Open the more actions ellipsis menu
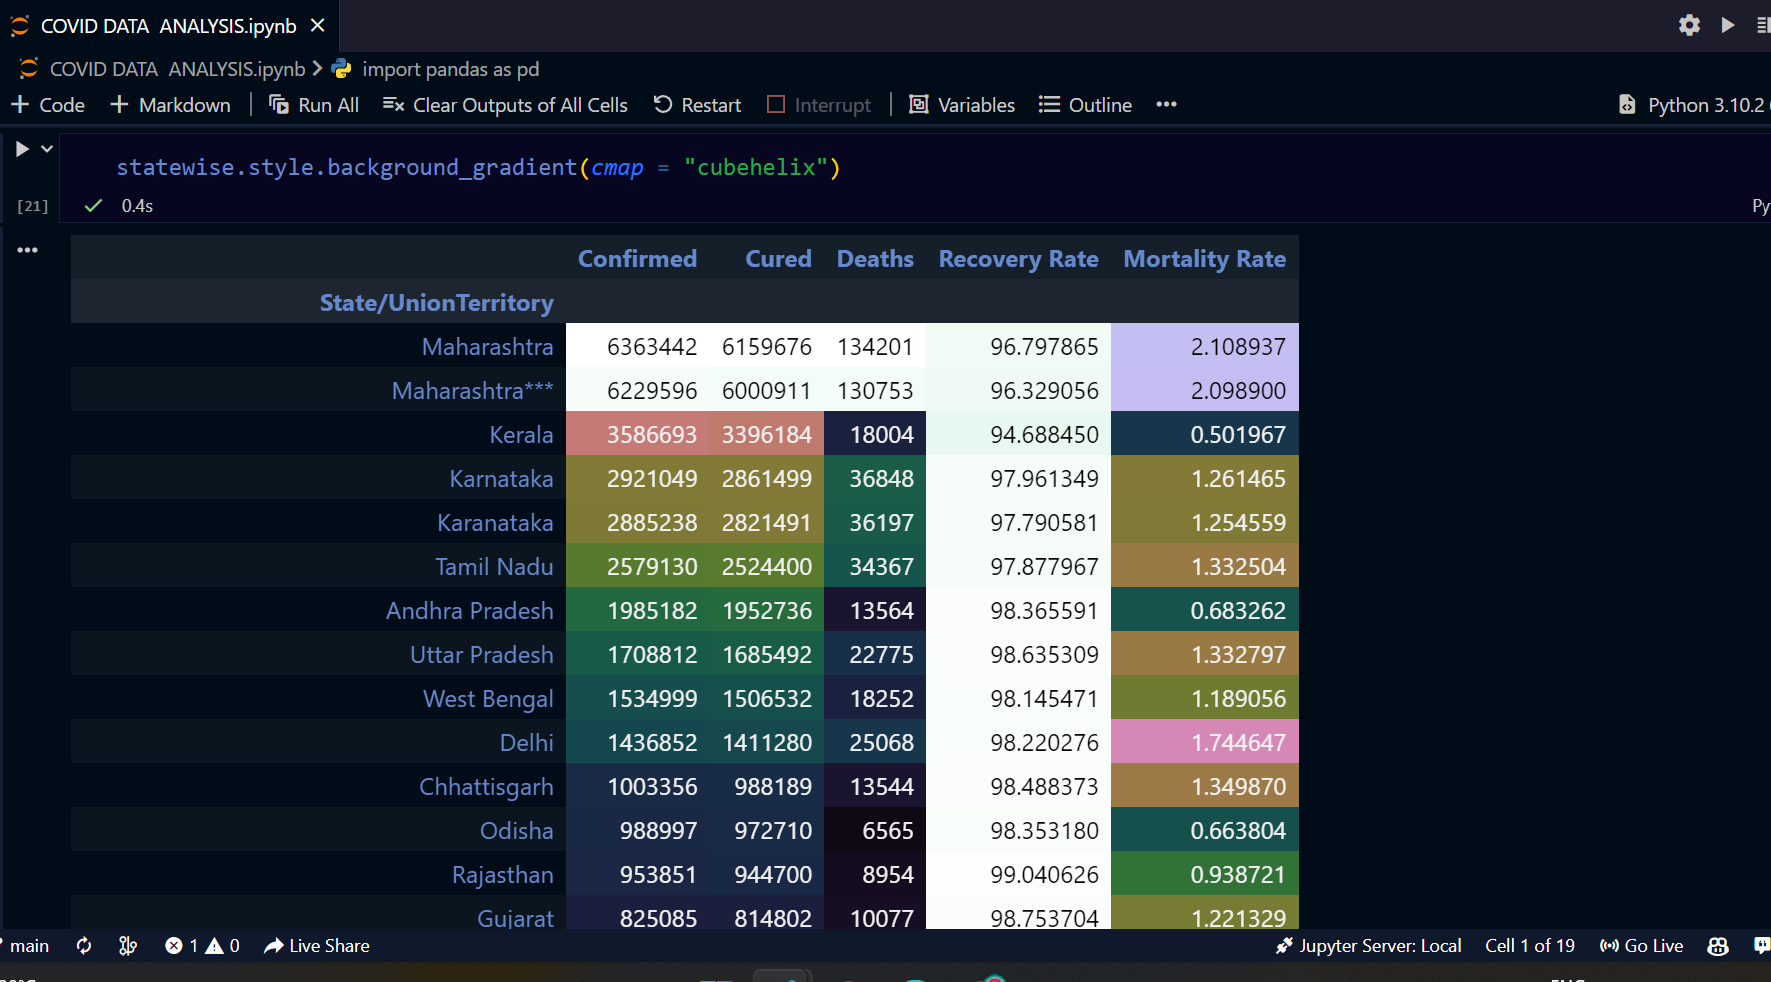 pyautogui.click(x=1166, y=104)
